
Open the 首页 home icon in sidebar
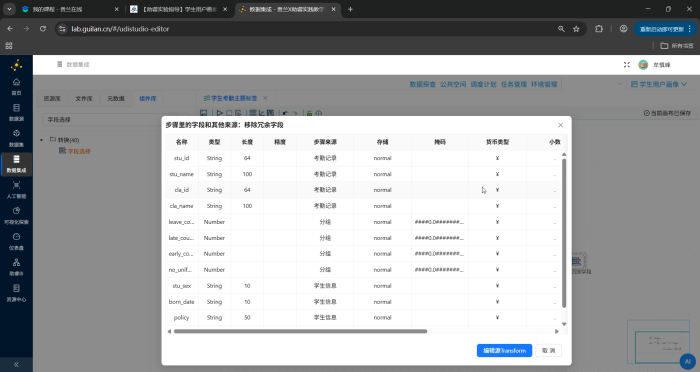coord(16,86)
